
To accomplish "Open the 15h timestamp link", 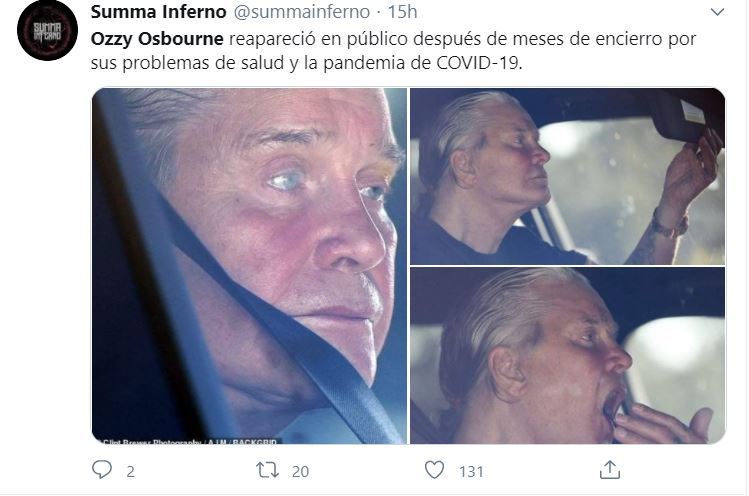I will pyautogui.click(x=402, y=12).
